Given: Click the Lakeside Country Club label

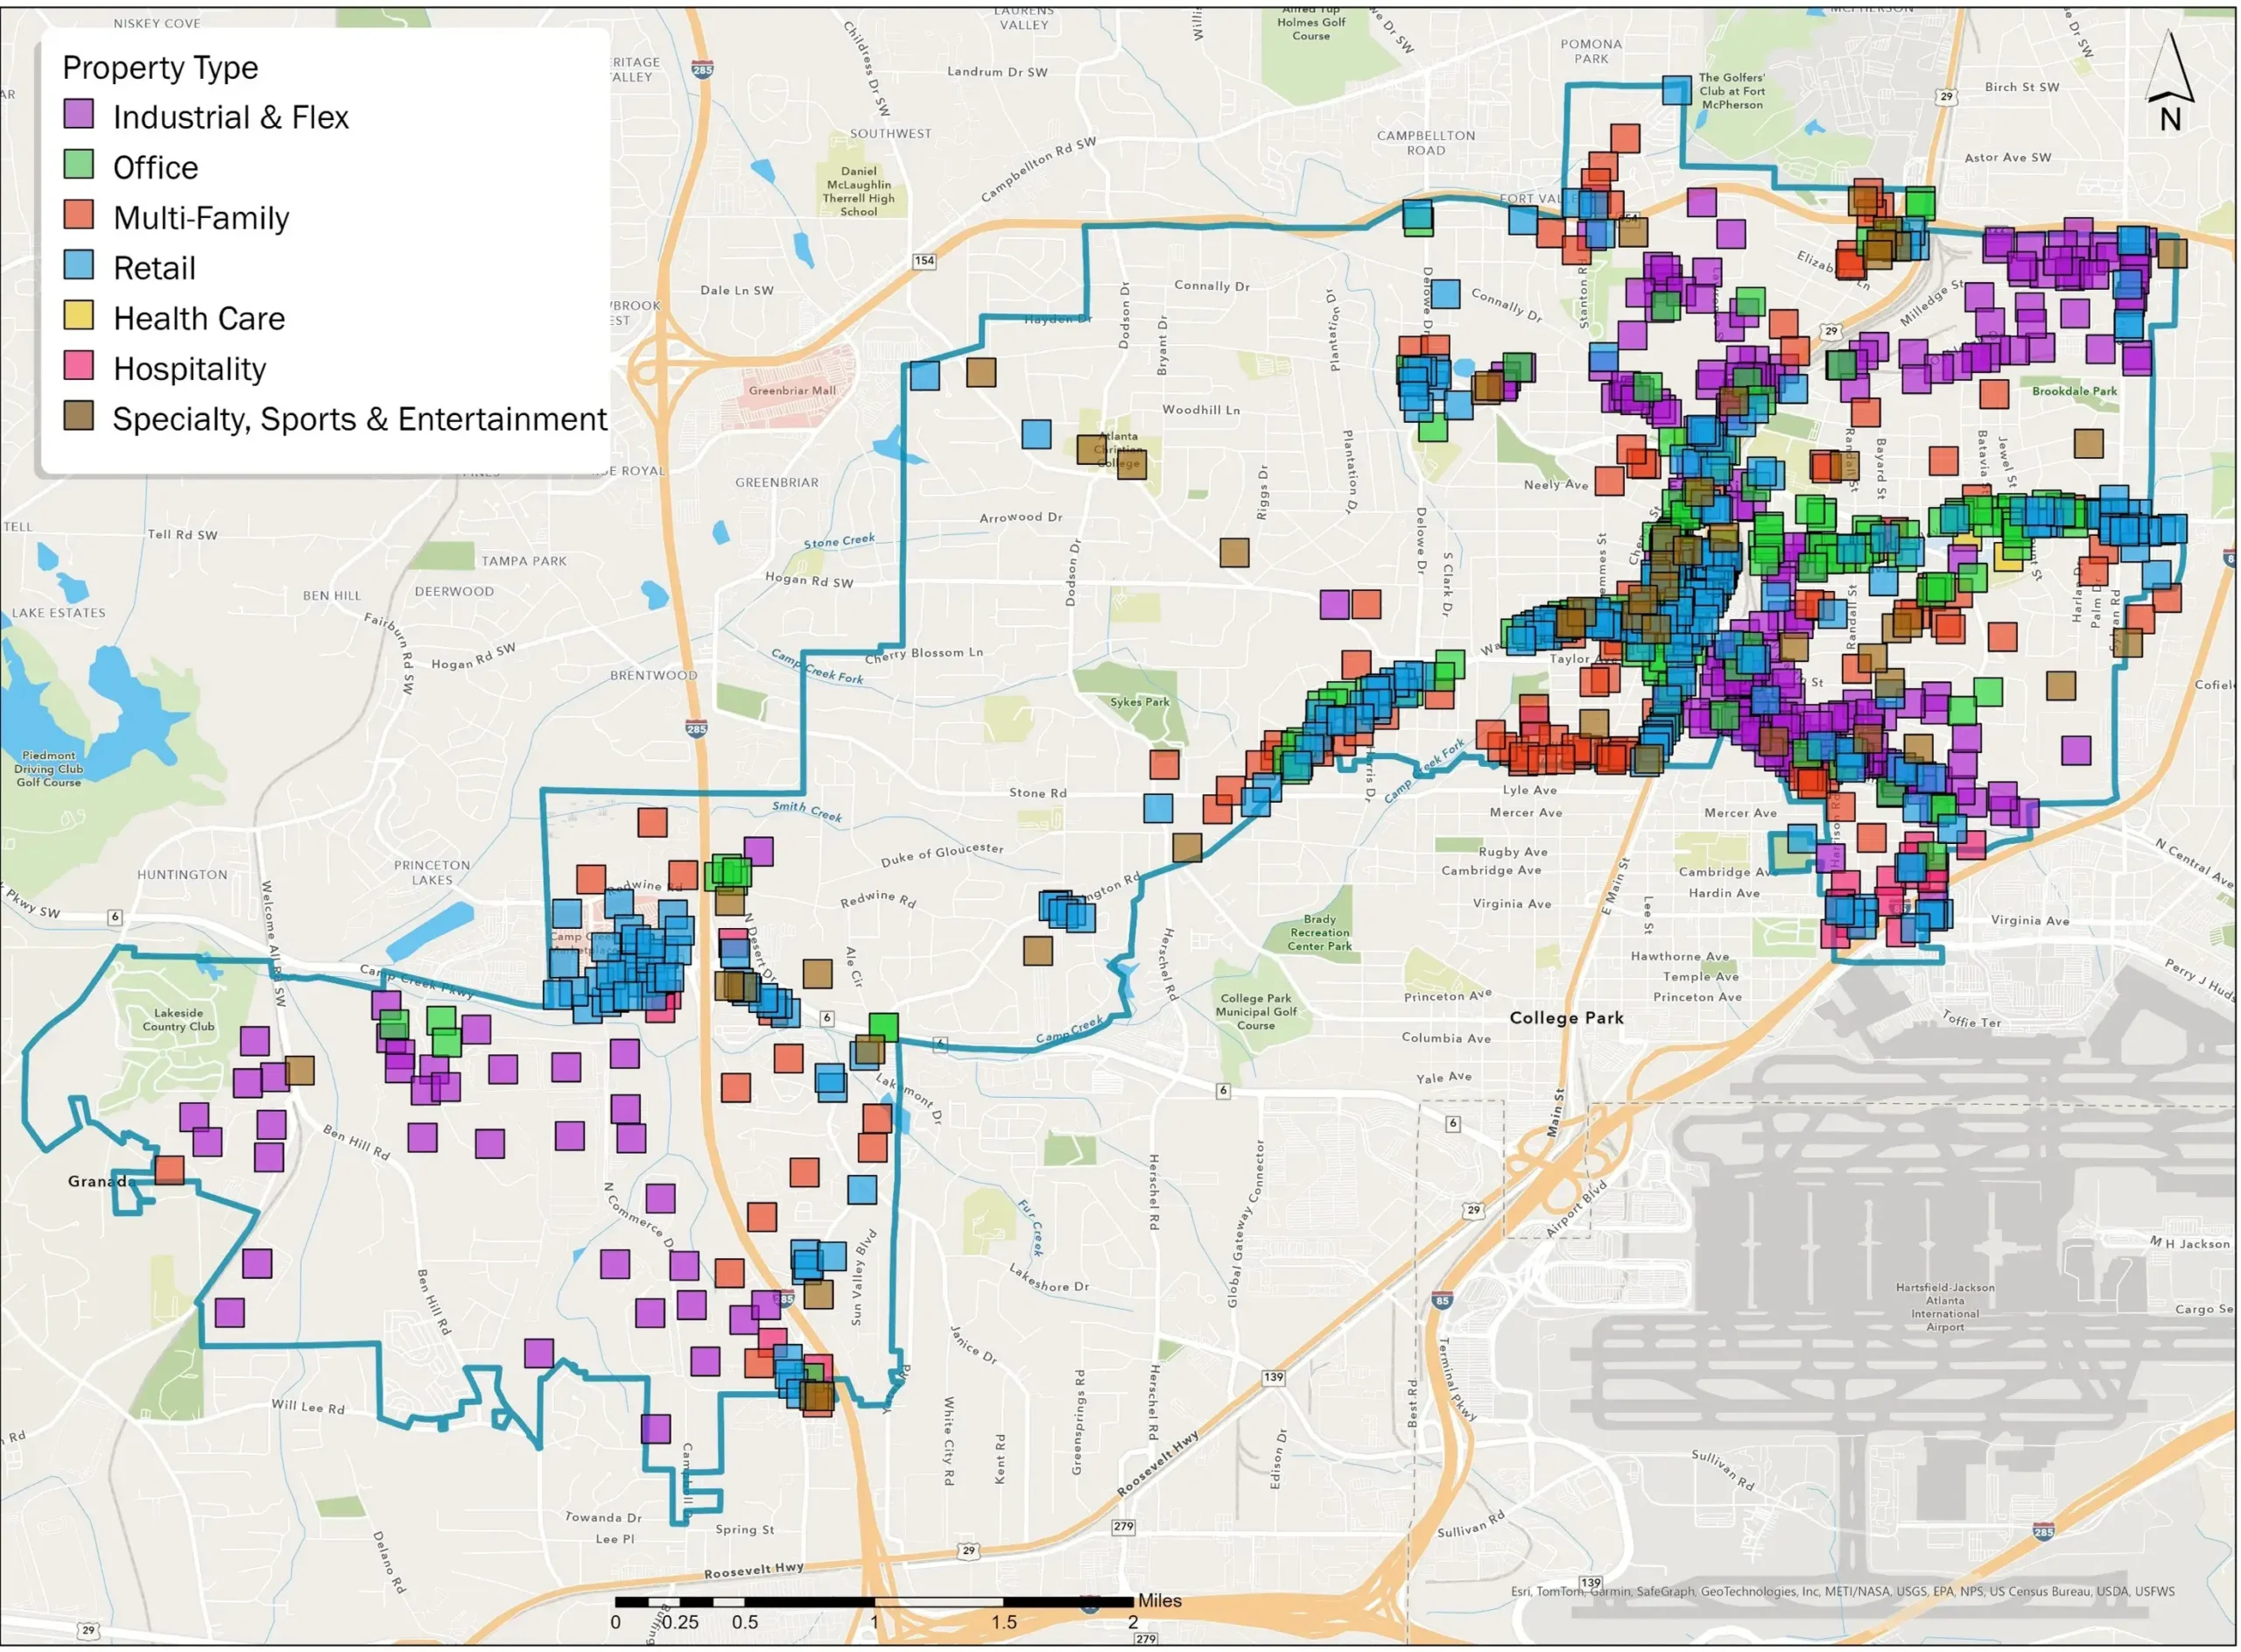Looking at the screenshot, I should coord(178,1020).
